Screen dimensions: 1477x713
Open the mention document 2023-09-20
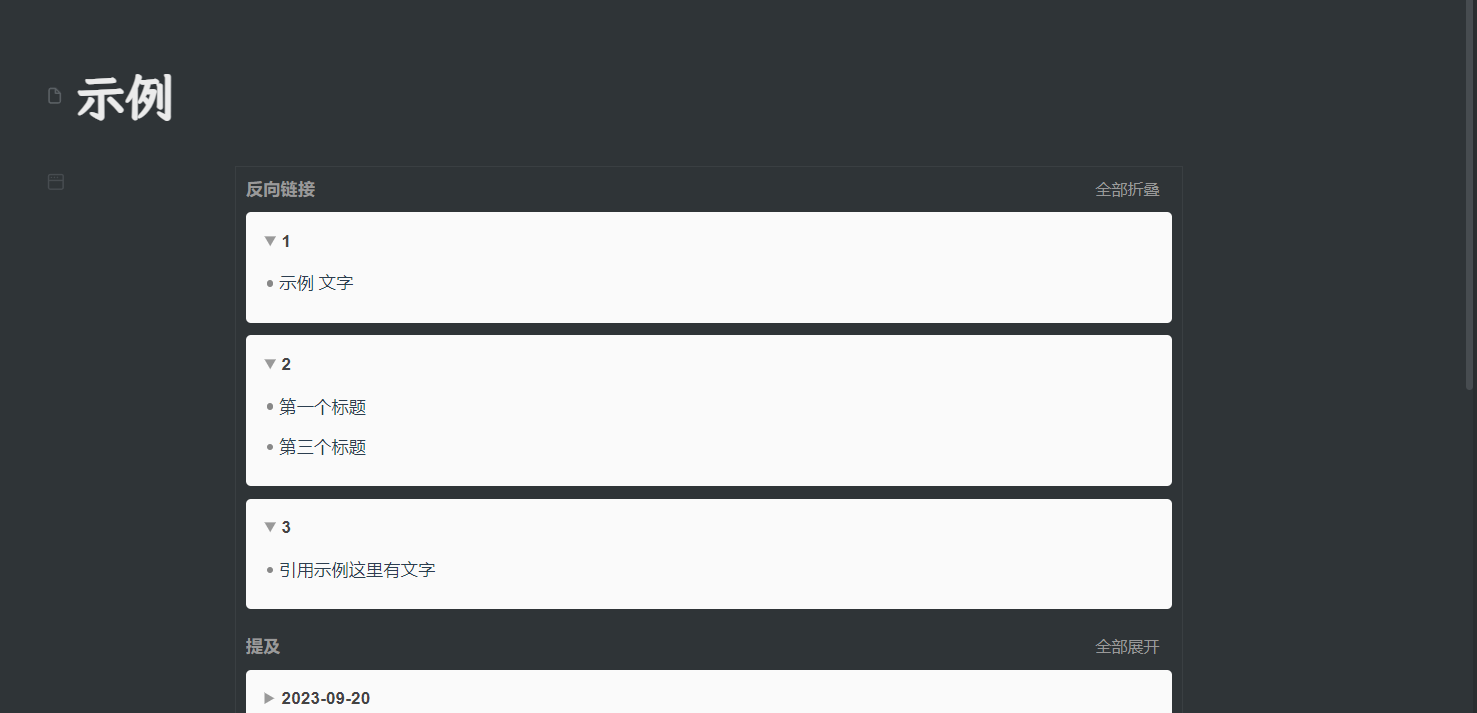(x=326, y=698)
